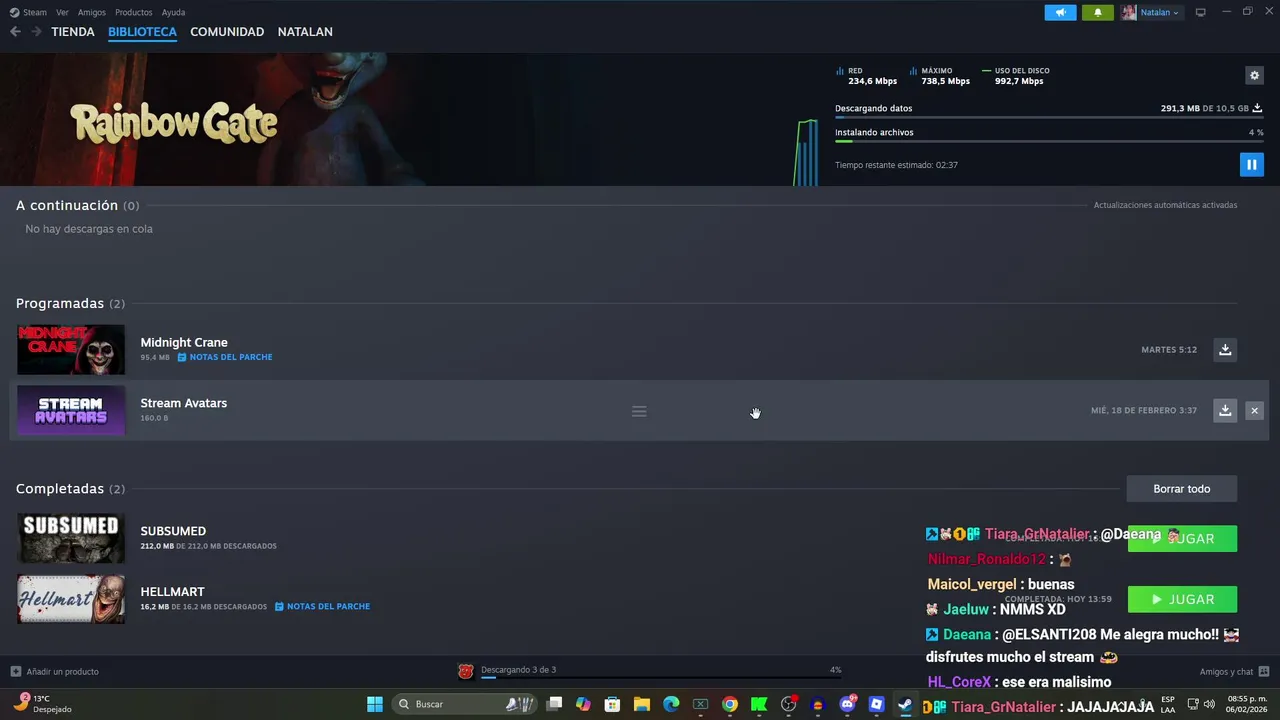Open the weather widget showing 13°C

click(45, 704)
